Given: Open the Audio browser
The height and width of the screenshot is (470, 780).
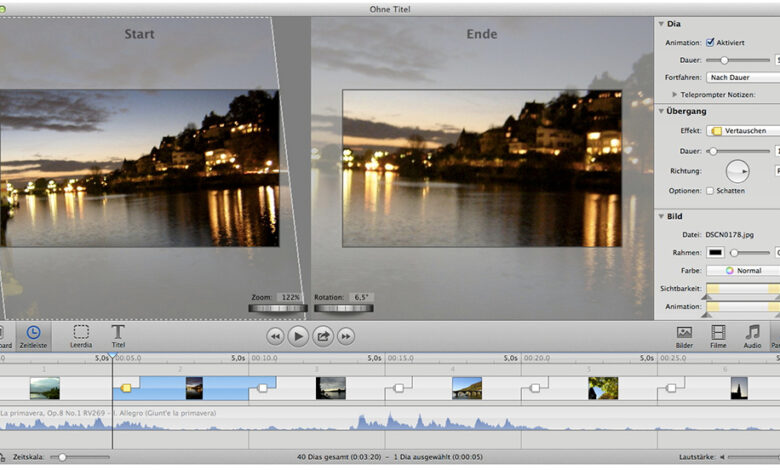Looking at the screenshot, I should [752, 335].
